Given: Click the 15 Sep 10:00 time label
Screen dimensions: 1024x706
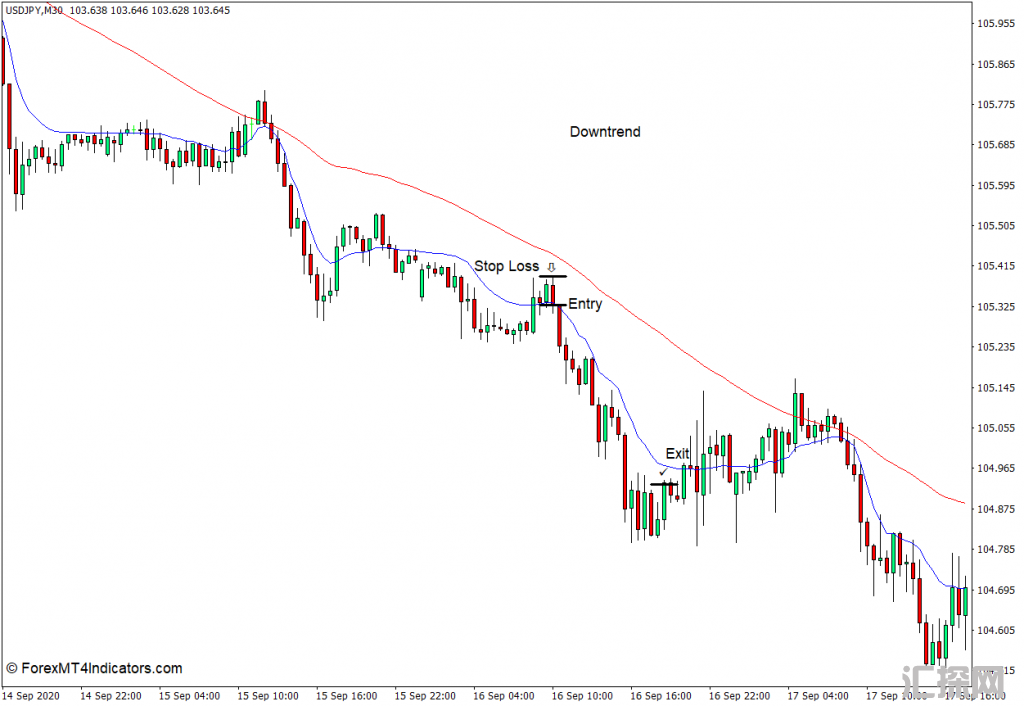Looking at the screenshot, I should 268,695.
